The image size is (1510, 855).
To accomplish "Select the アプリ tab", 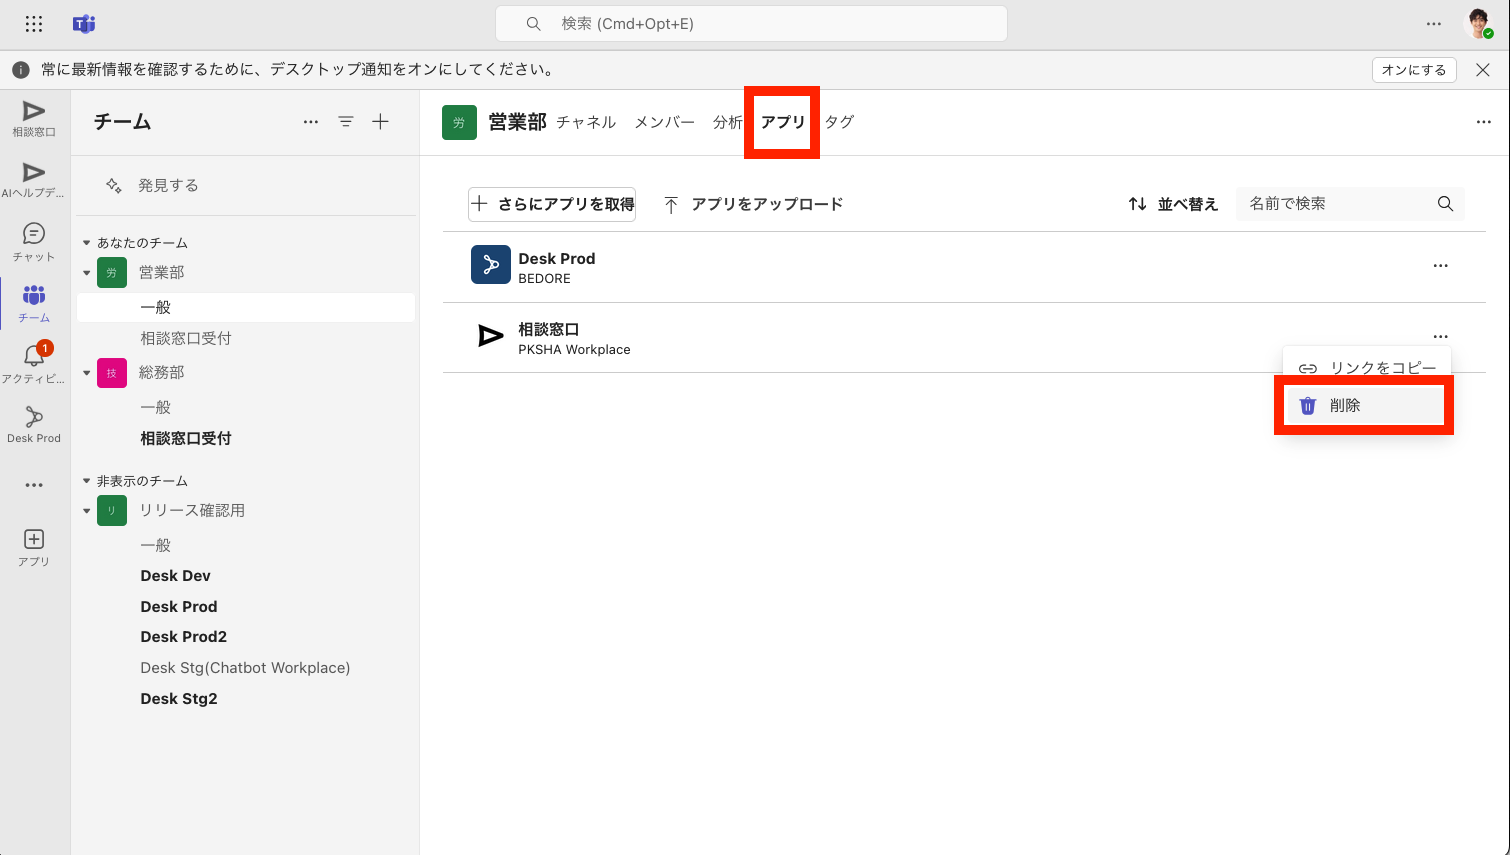I will pos(783,122).
